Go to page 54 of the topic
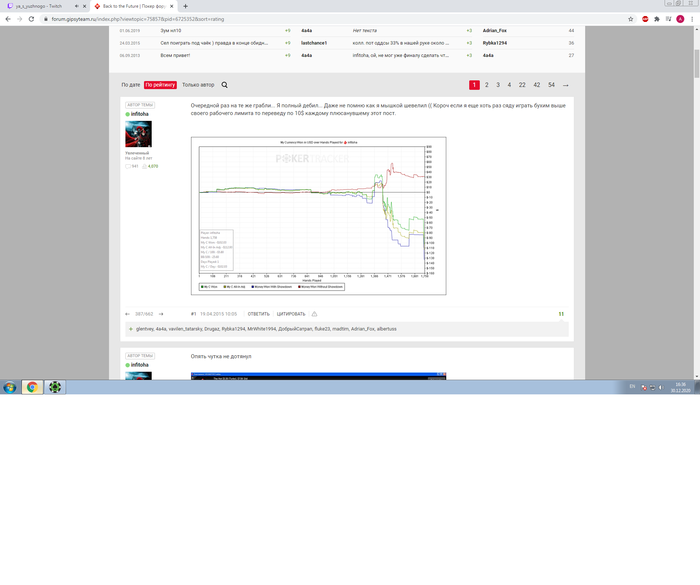This screenshot has width=700, height=585. pos(551,85)
